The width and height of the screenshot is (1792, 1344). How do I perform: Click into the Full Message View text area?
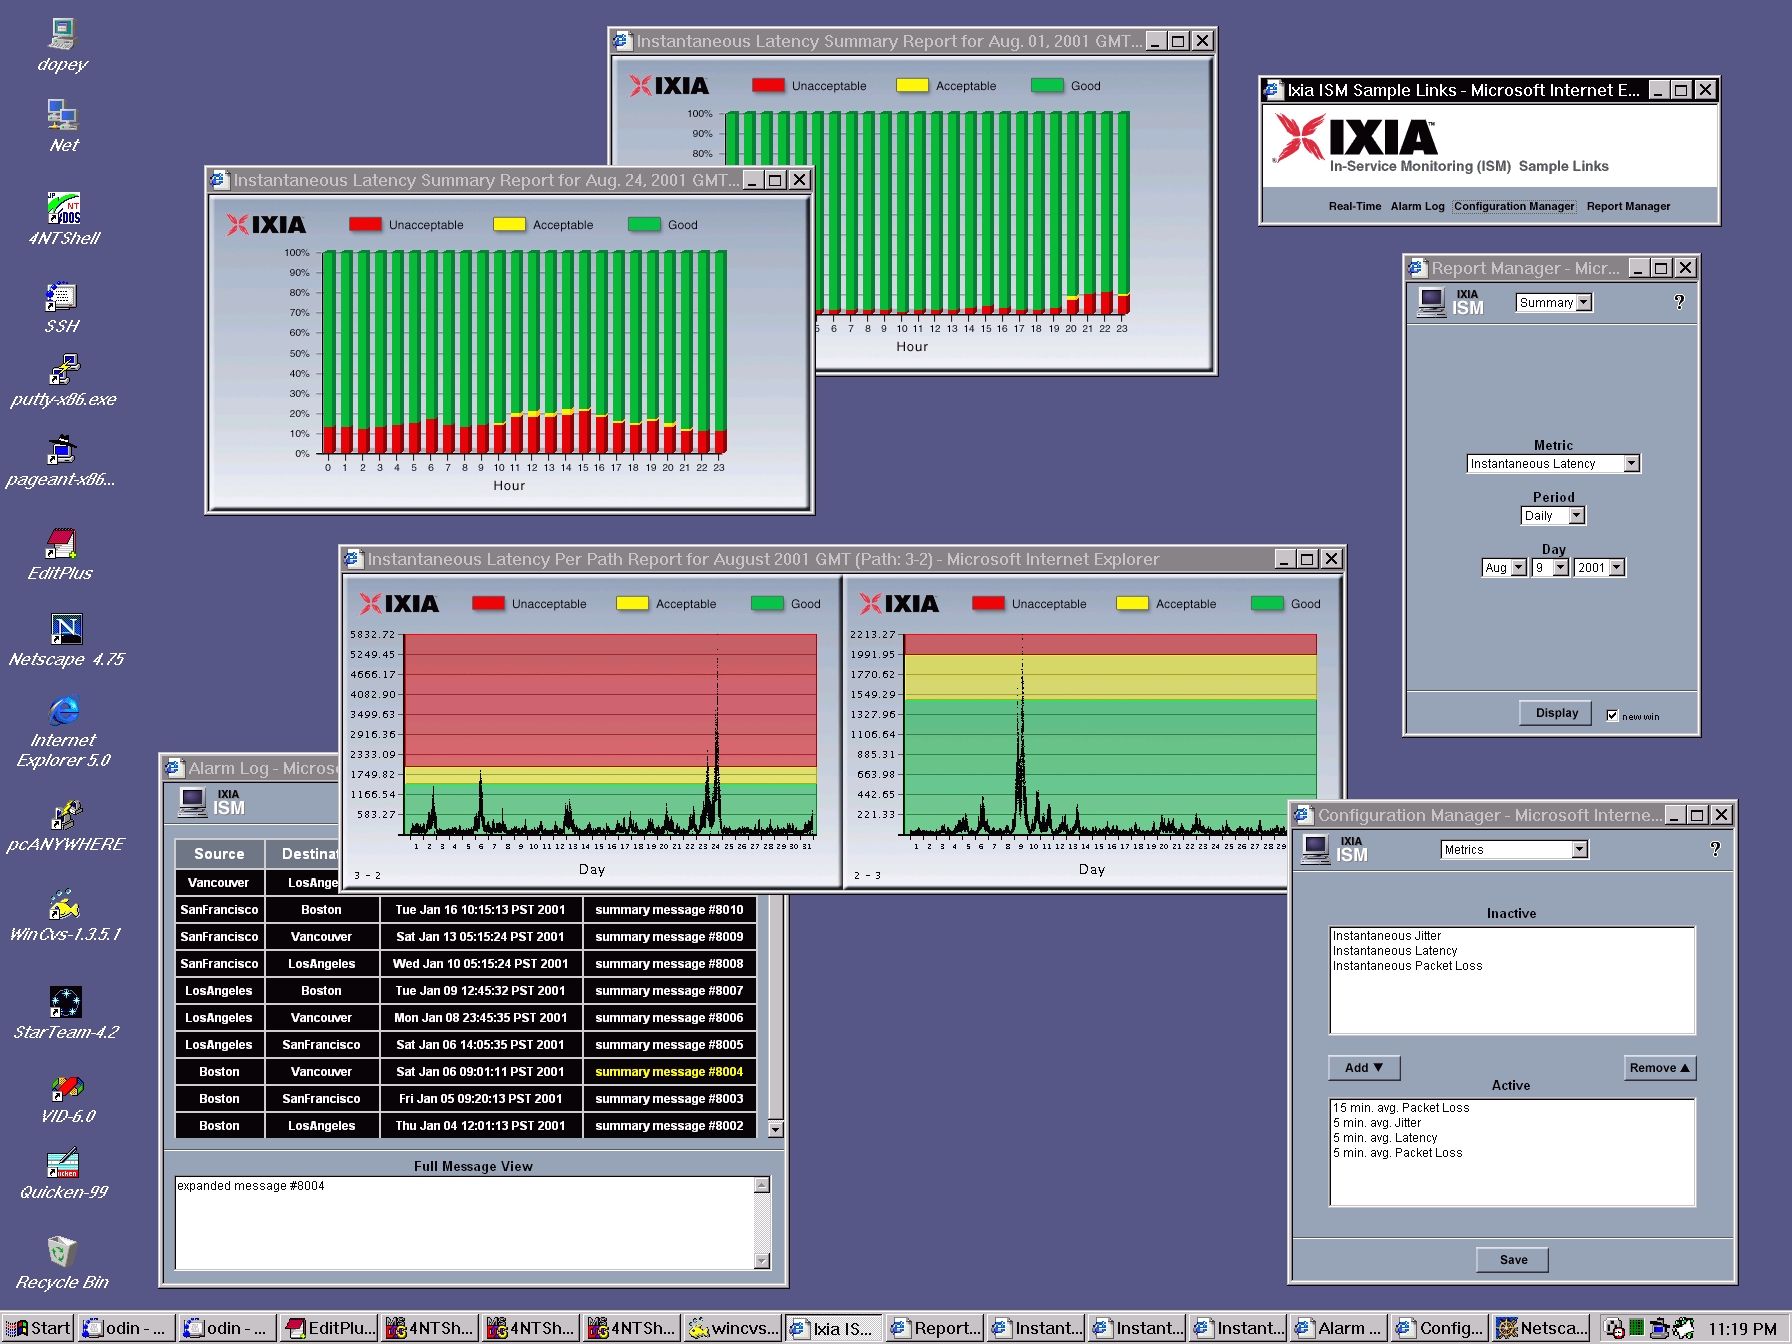click(465, 1223)
